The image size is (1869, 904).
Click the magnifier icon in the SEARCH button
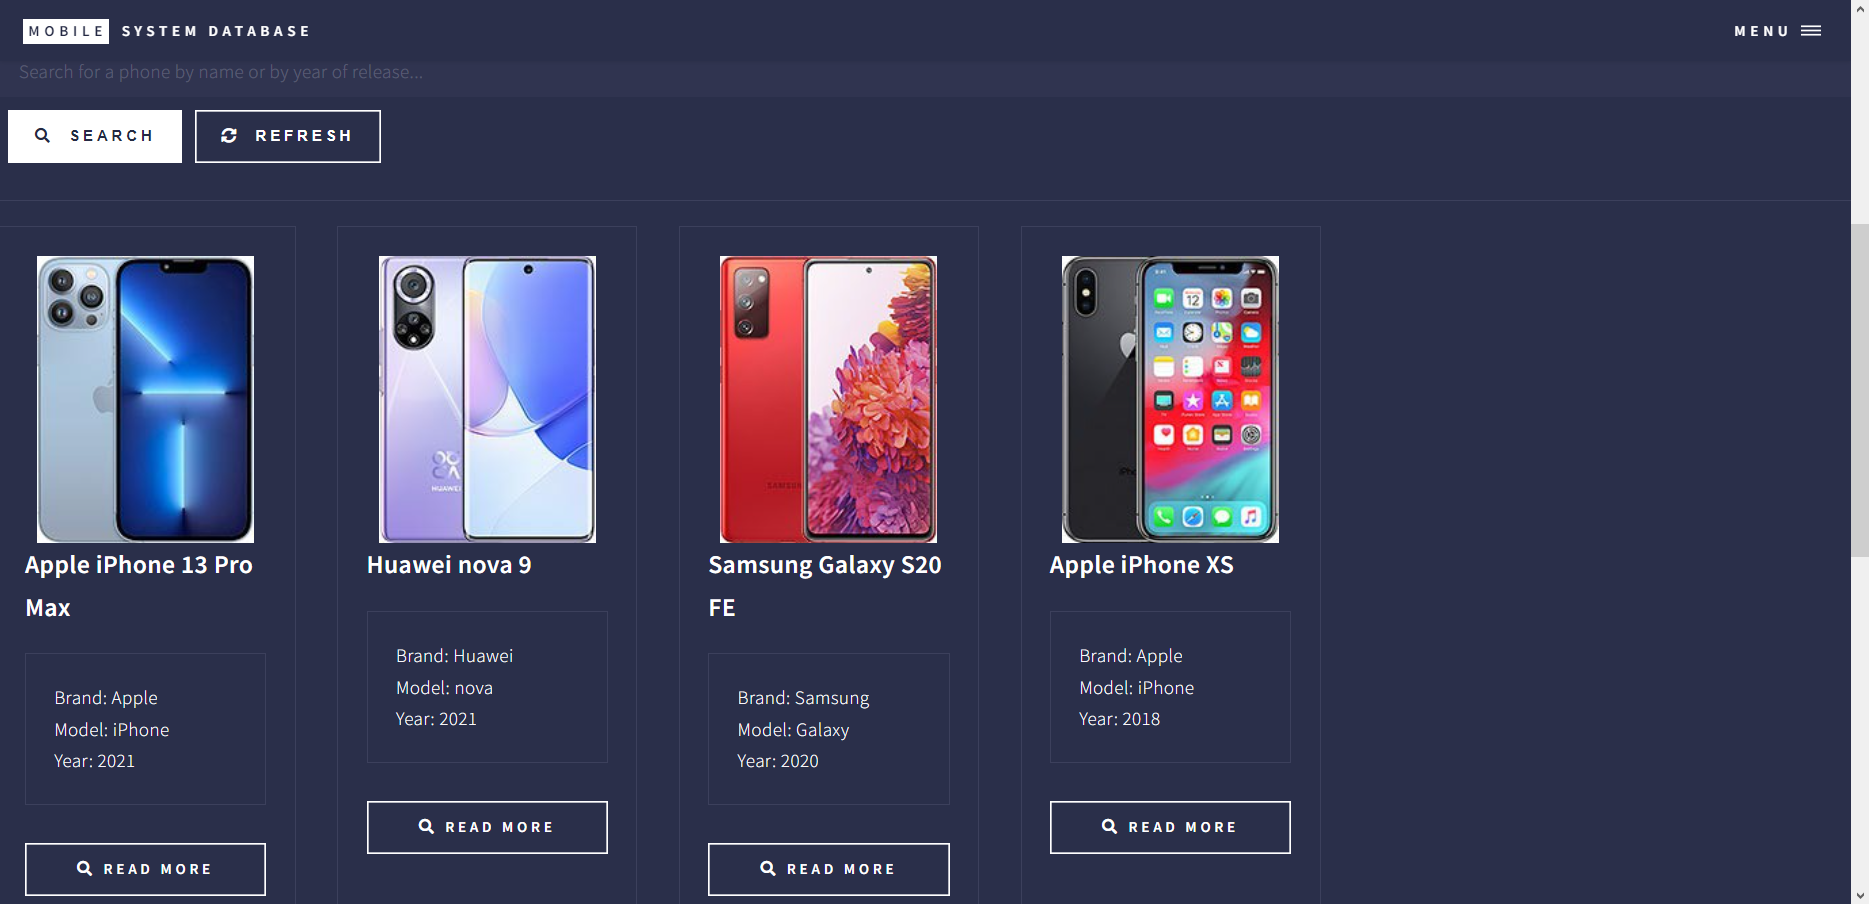coord(42,135)
